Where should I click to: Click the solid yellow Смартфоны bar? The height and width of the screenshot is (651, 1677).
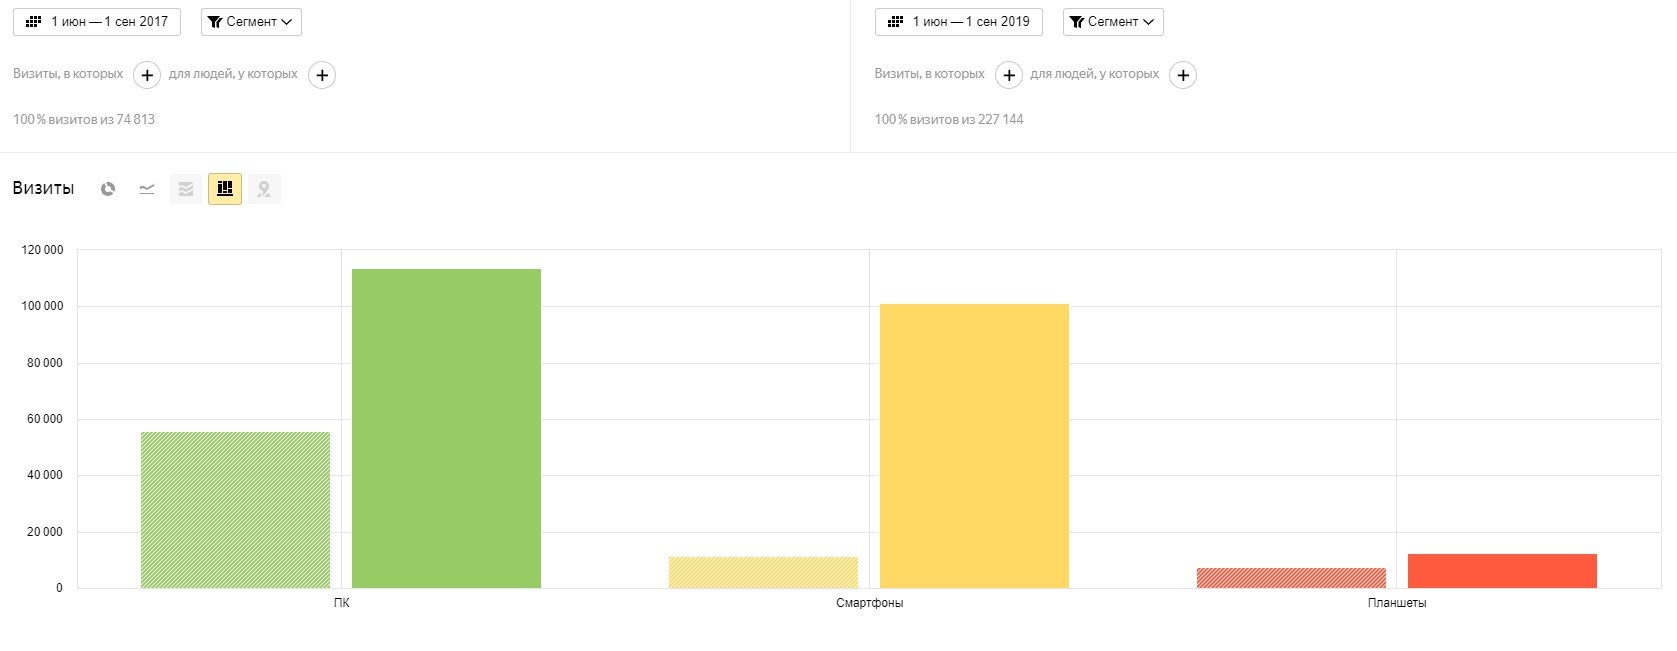point(974,446)
